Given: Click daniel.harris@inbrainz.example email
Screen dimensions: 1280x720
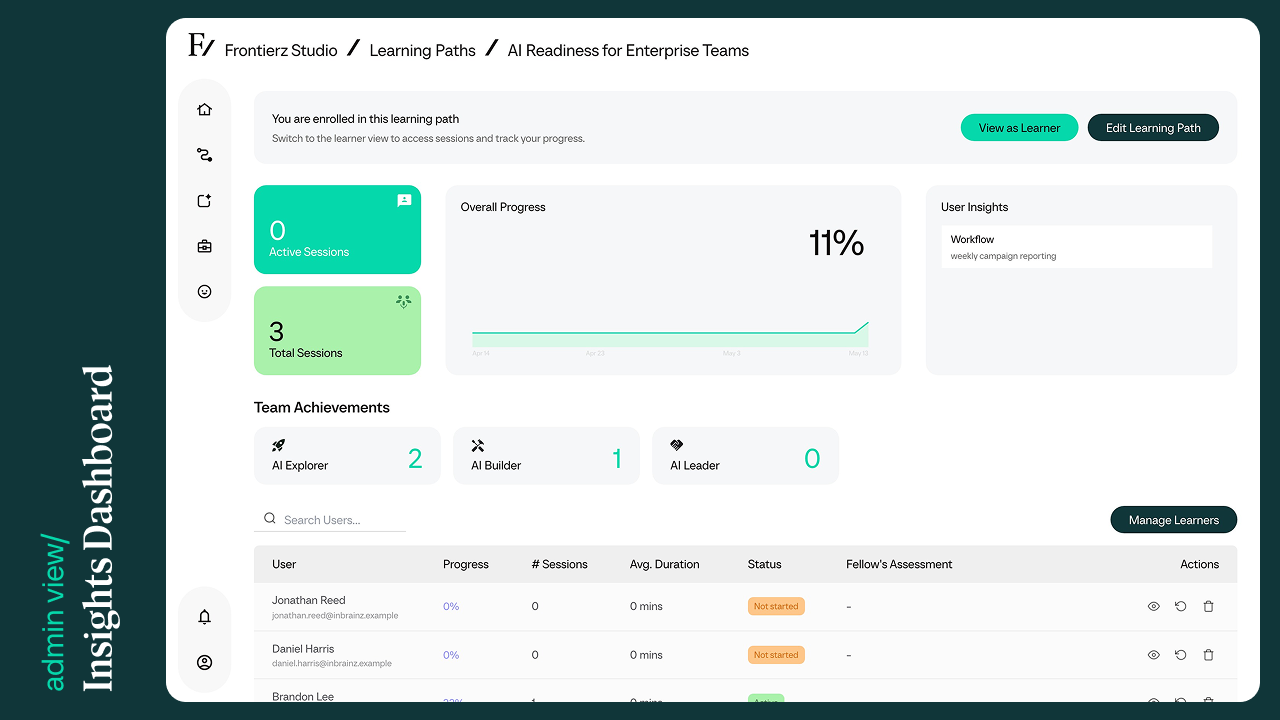Looking at the screenshot, I should (x=332, y=664).
